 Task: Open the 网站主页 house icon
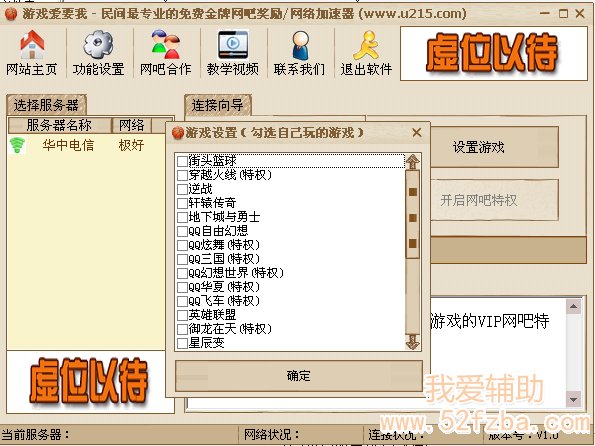(32, 45)
